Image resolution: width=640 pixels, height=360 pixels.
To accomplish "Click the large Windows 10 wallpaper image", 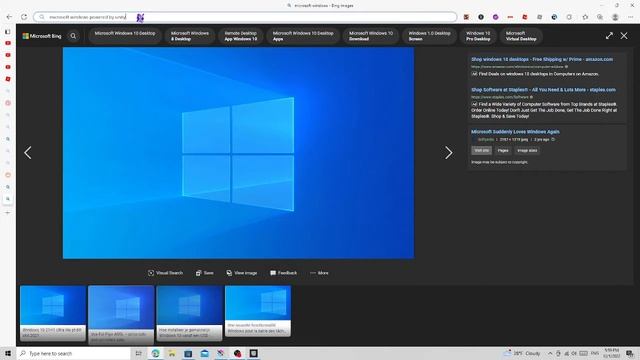I will (x=238, y=153).
